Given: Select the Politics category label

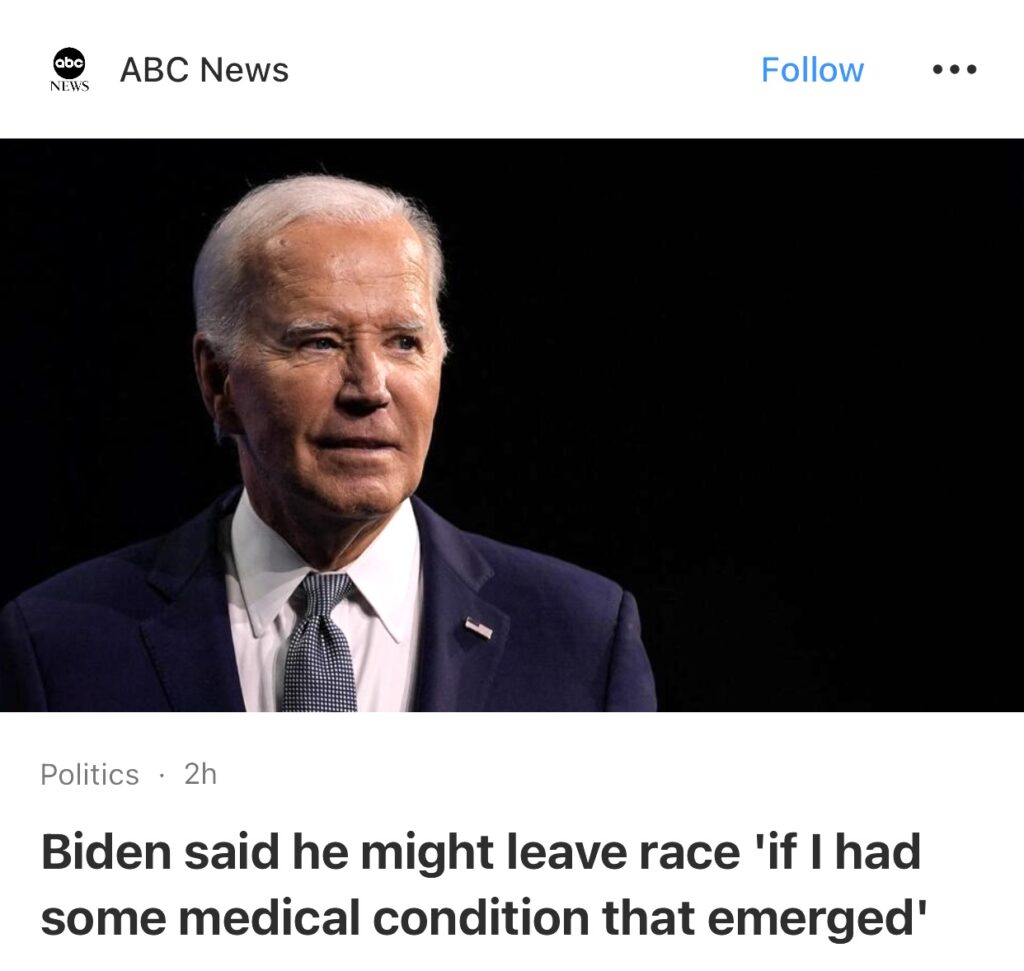Looking at the screenshot, I should (x=89, y=774).
